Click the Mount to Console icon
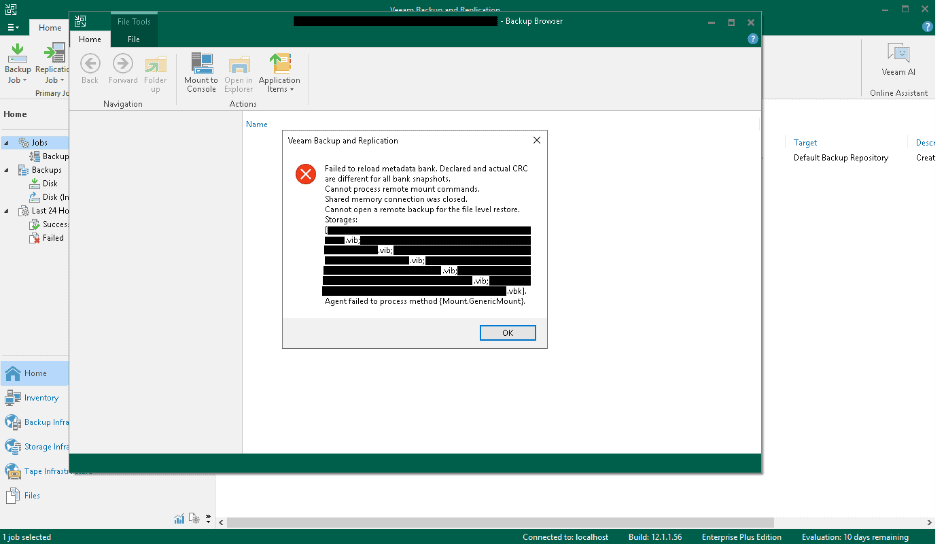The image size is (936, 544). (201, 63)
